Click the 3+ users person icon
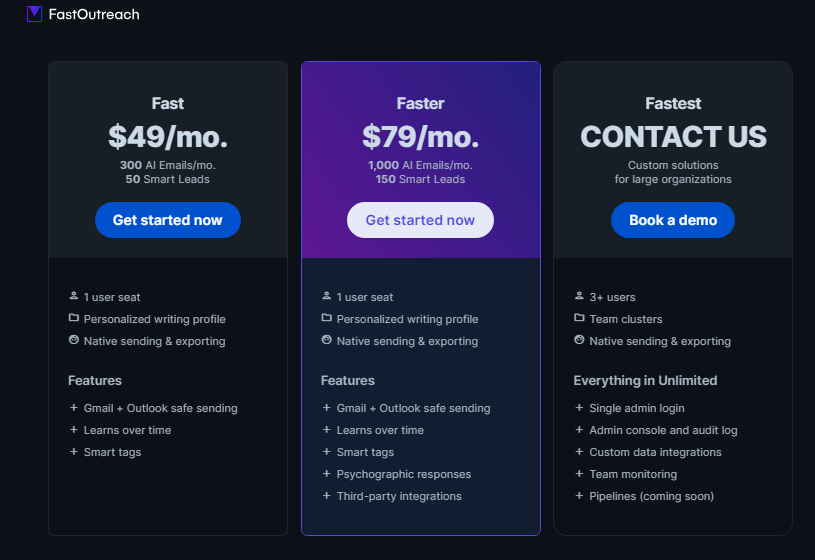The width and height of the screenshot is (815, 560). [579, 296]
